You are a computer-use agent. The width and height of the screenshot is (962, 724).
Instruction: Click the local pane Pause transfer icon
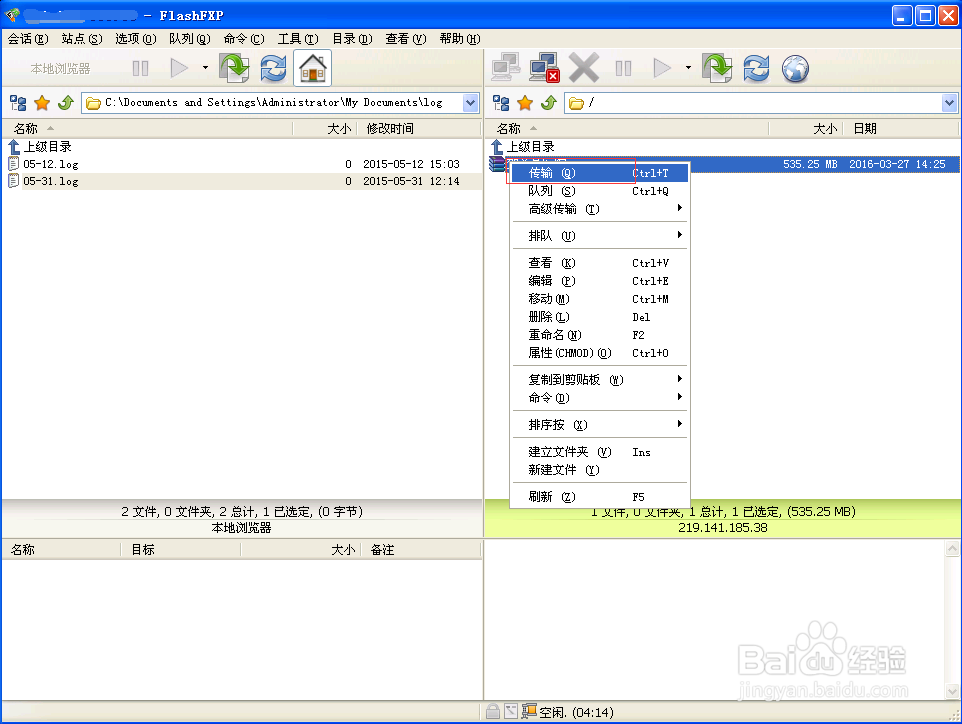[140, 68]
